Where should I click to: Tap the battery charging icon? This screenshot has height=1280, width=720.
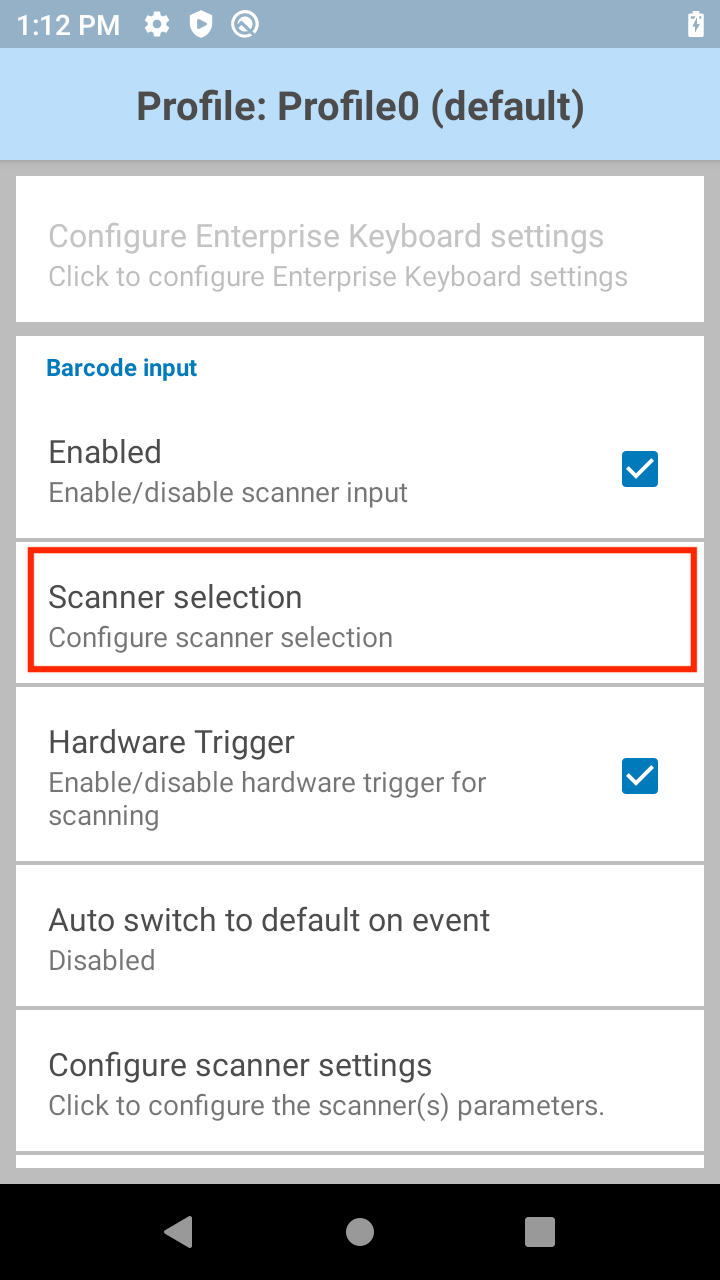pyautogui.click(x=696, y=24)
